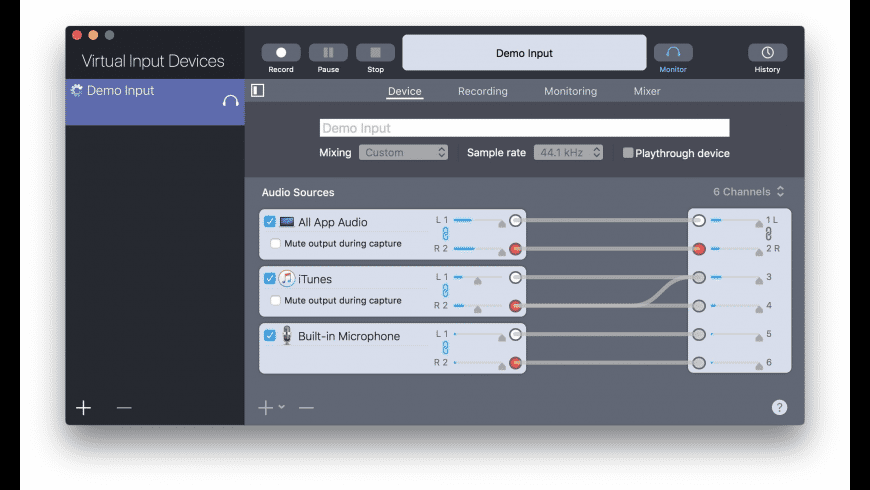
Task: Click iTunes L 1 output connector
Action: pyautogui.click(x=515, y=277)
